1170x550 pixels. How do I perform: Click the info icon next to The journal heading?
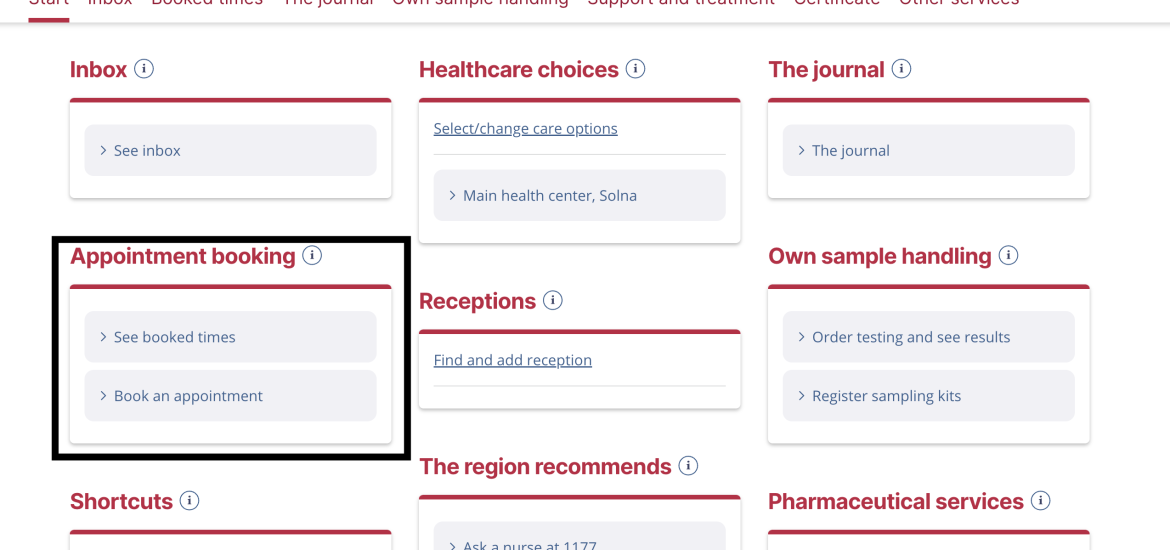click(901, 69)
